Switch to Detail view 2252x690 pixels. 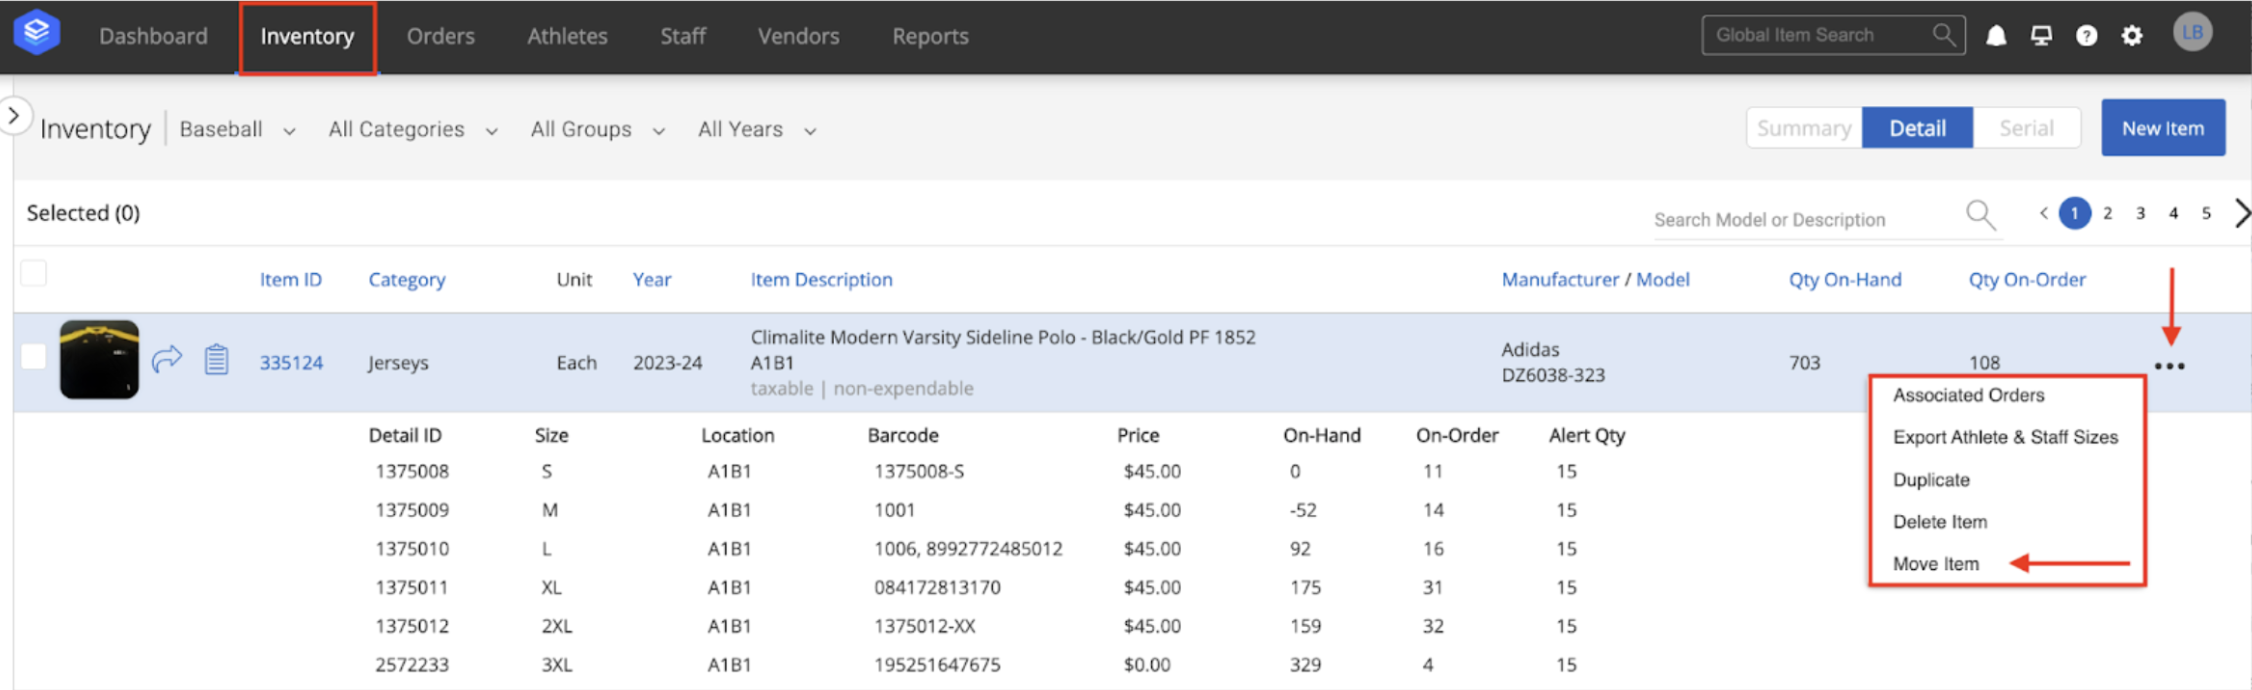click(1917, 128)
